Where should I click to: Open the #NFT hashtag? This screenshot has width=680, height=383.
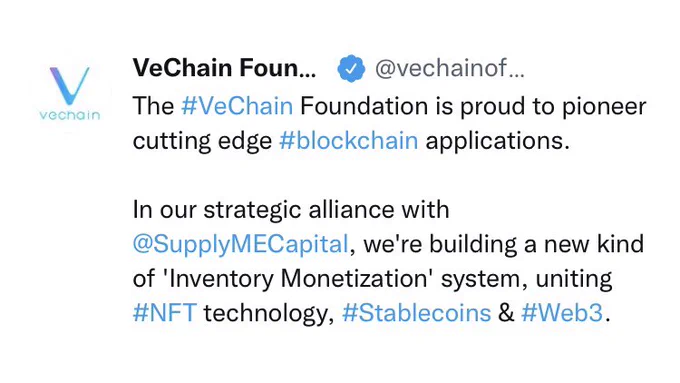pyautogui.click(x=165, y=312)
